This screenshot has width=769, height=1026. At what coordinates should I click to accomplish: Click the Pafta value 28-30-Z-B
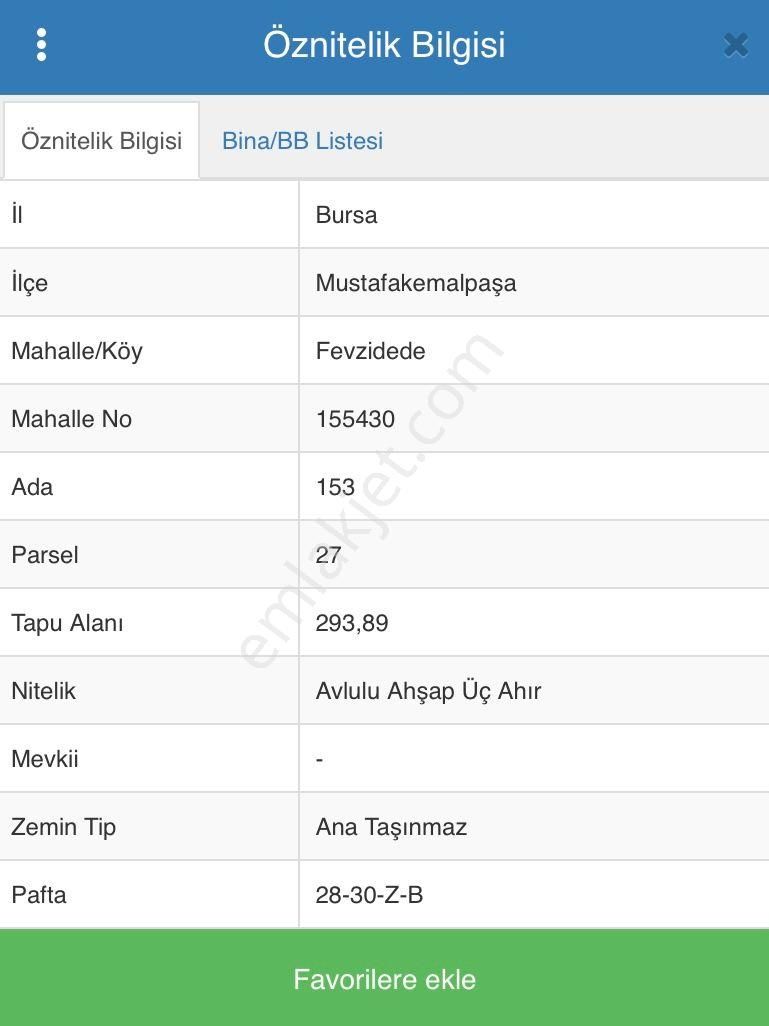368,894
